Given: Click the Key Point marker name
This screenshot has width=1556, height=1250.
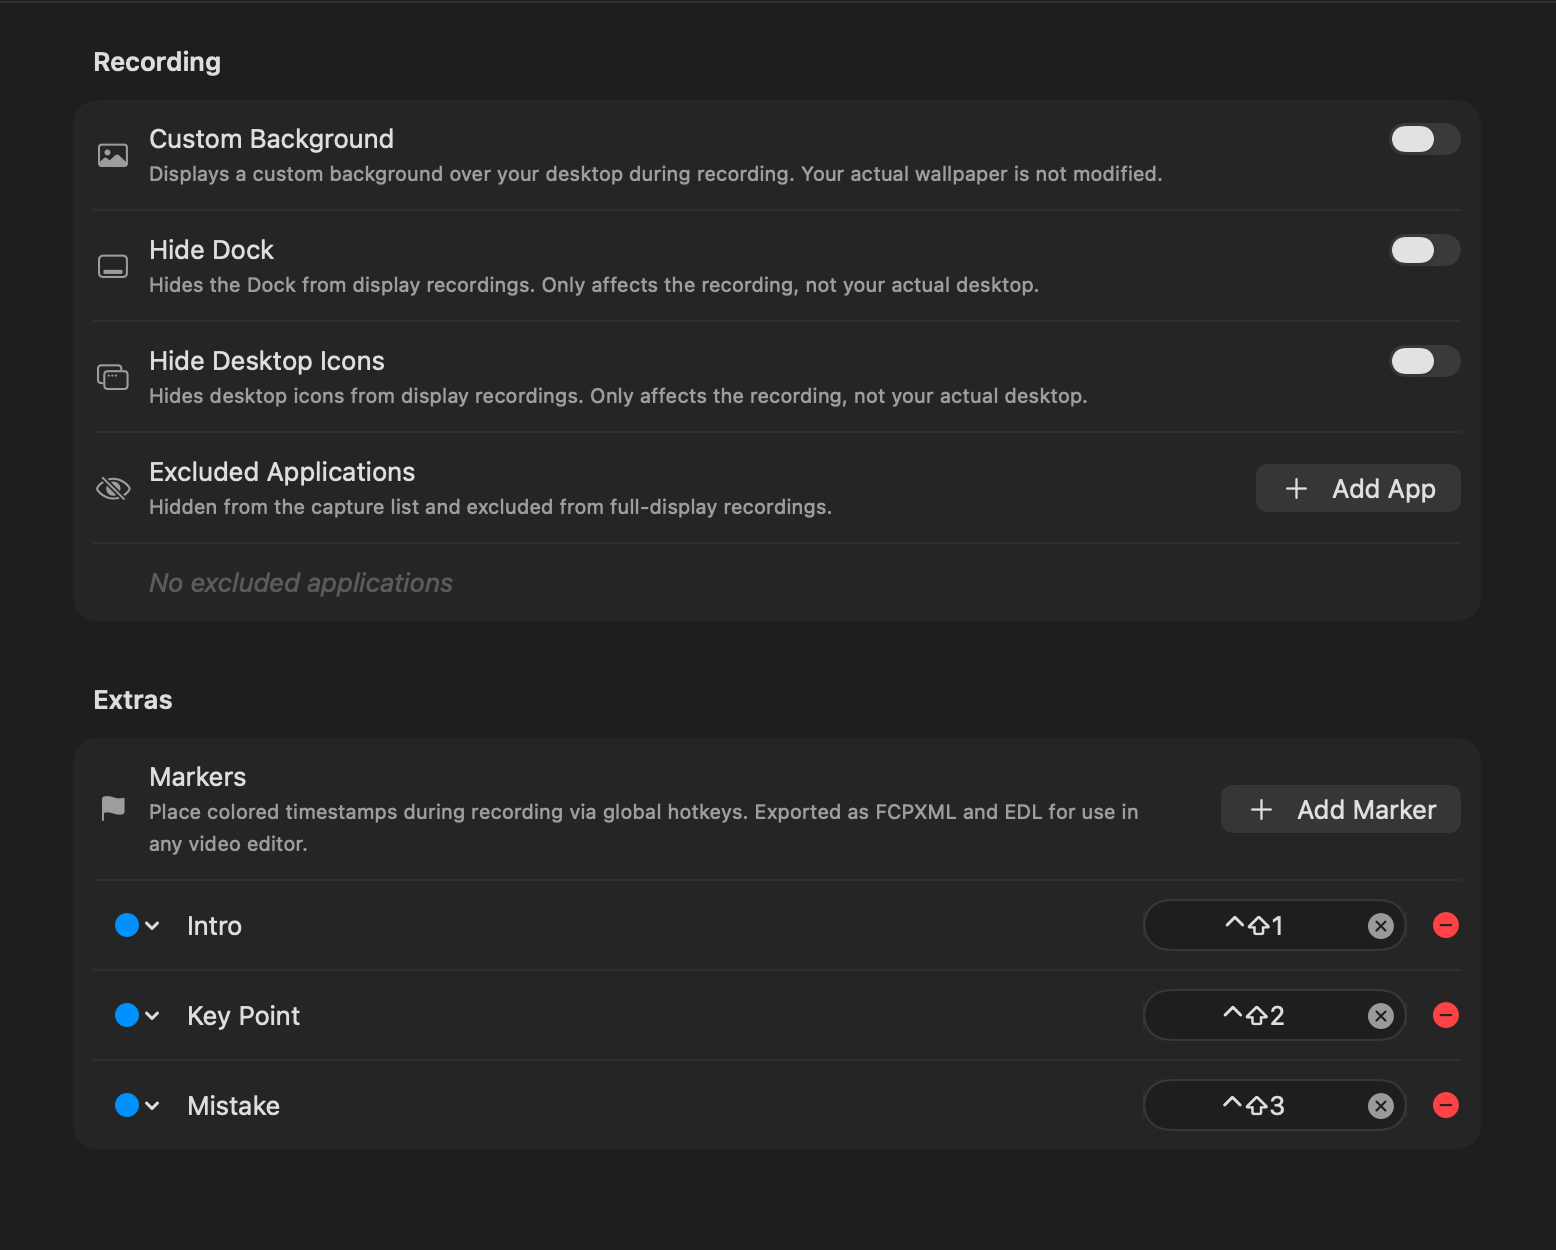Looking at the screenshot, I should tap(243, 1016).
